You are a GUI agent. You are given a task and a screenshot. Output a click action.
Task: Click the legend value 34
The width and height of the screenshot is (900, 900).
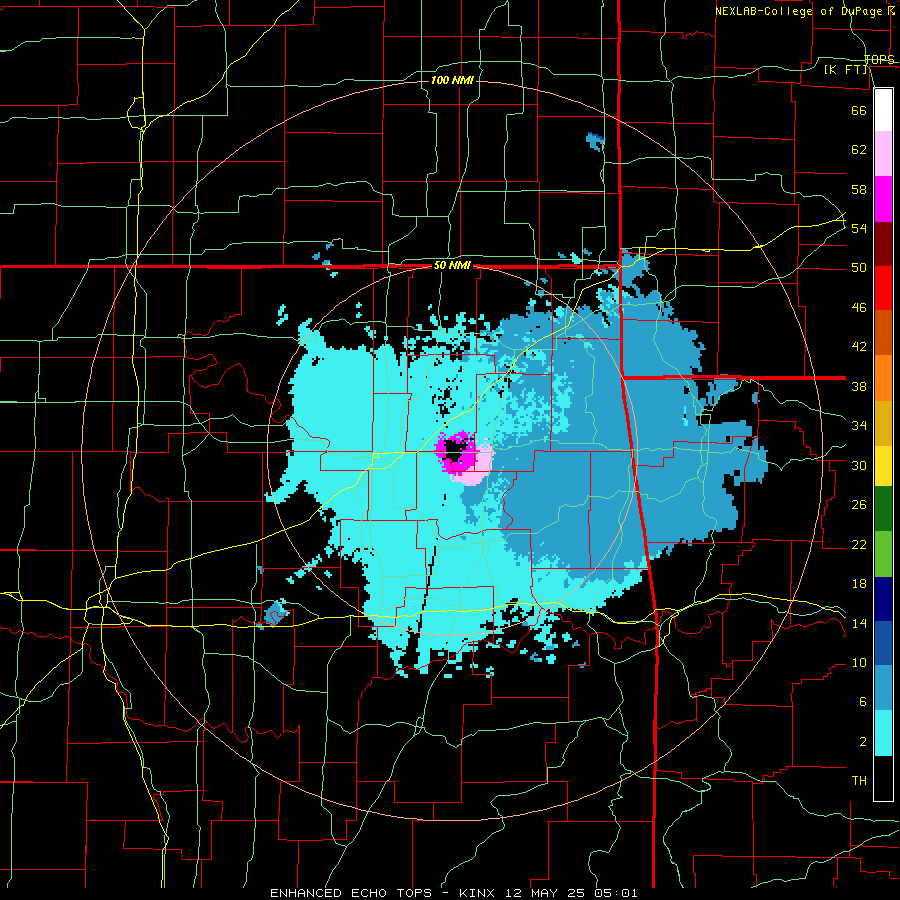tap(859, 426)
